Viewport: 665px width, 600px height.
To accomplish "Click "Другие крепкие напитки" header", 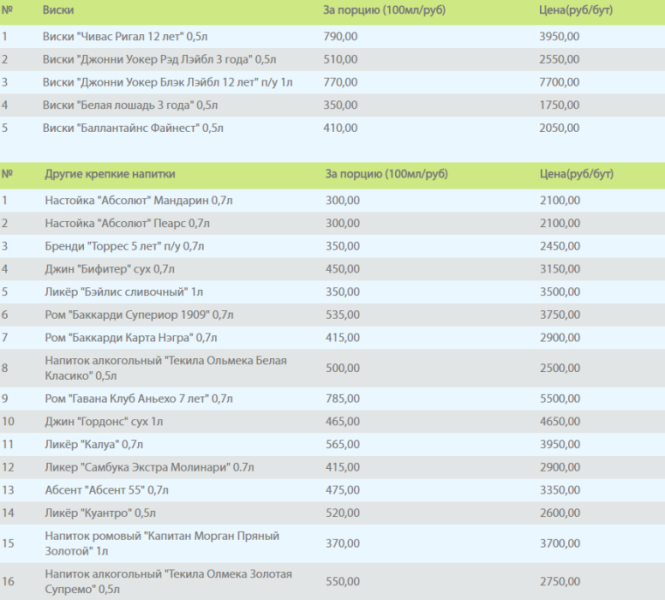I will 110,174.
